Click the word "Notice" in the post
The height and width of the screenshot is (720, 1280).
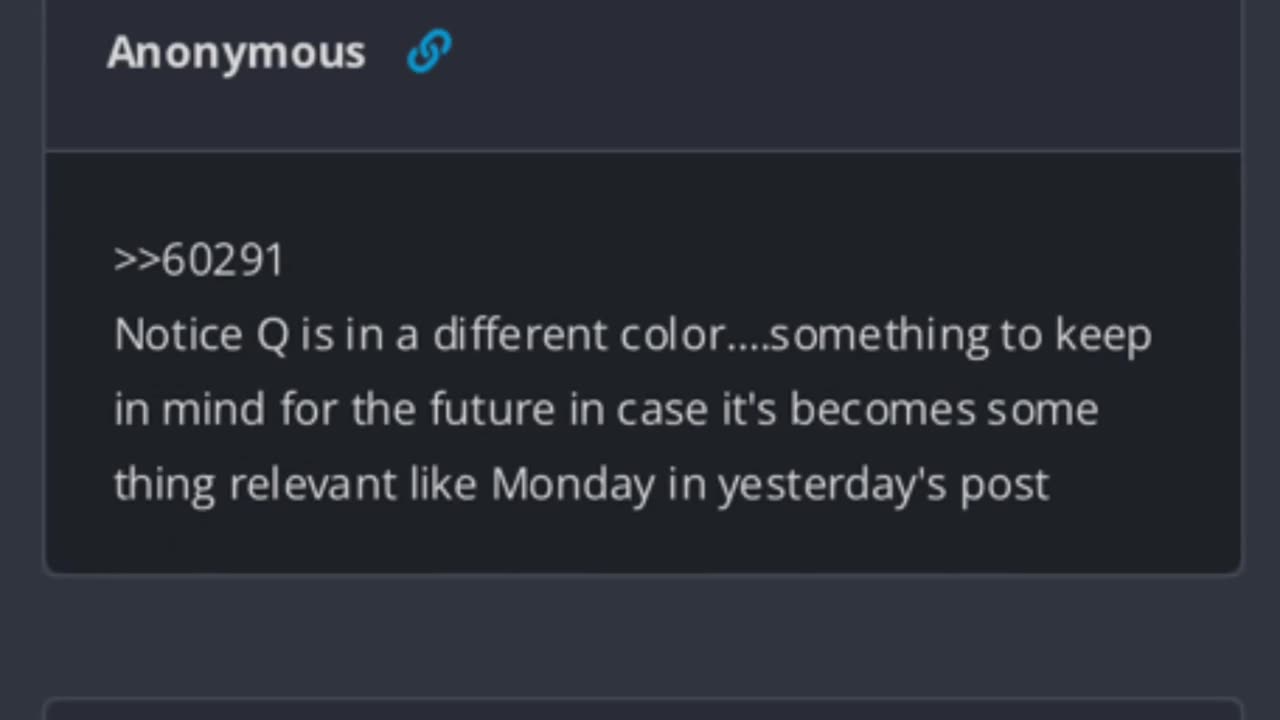[178, 335]
